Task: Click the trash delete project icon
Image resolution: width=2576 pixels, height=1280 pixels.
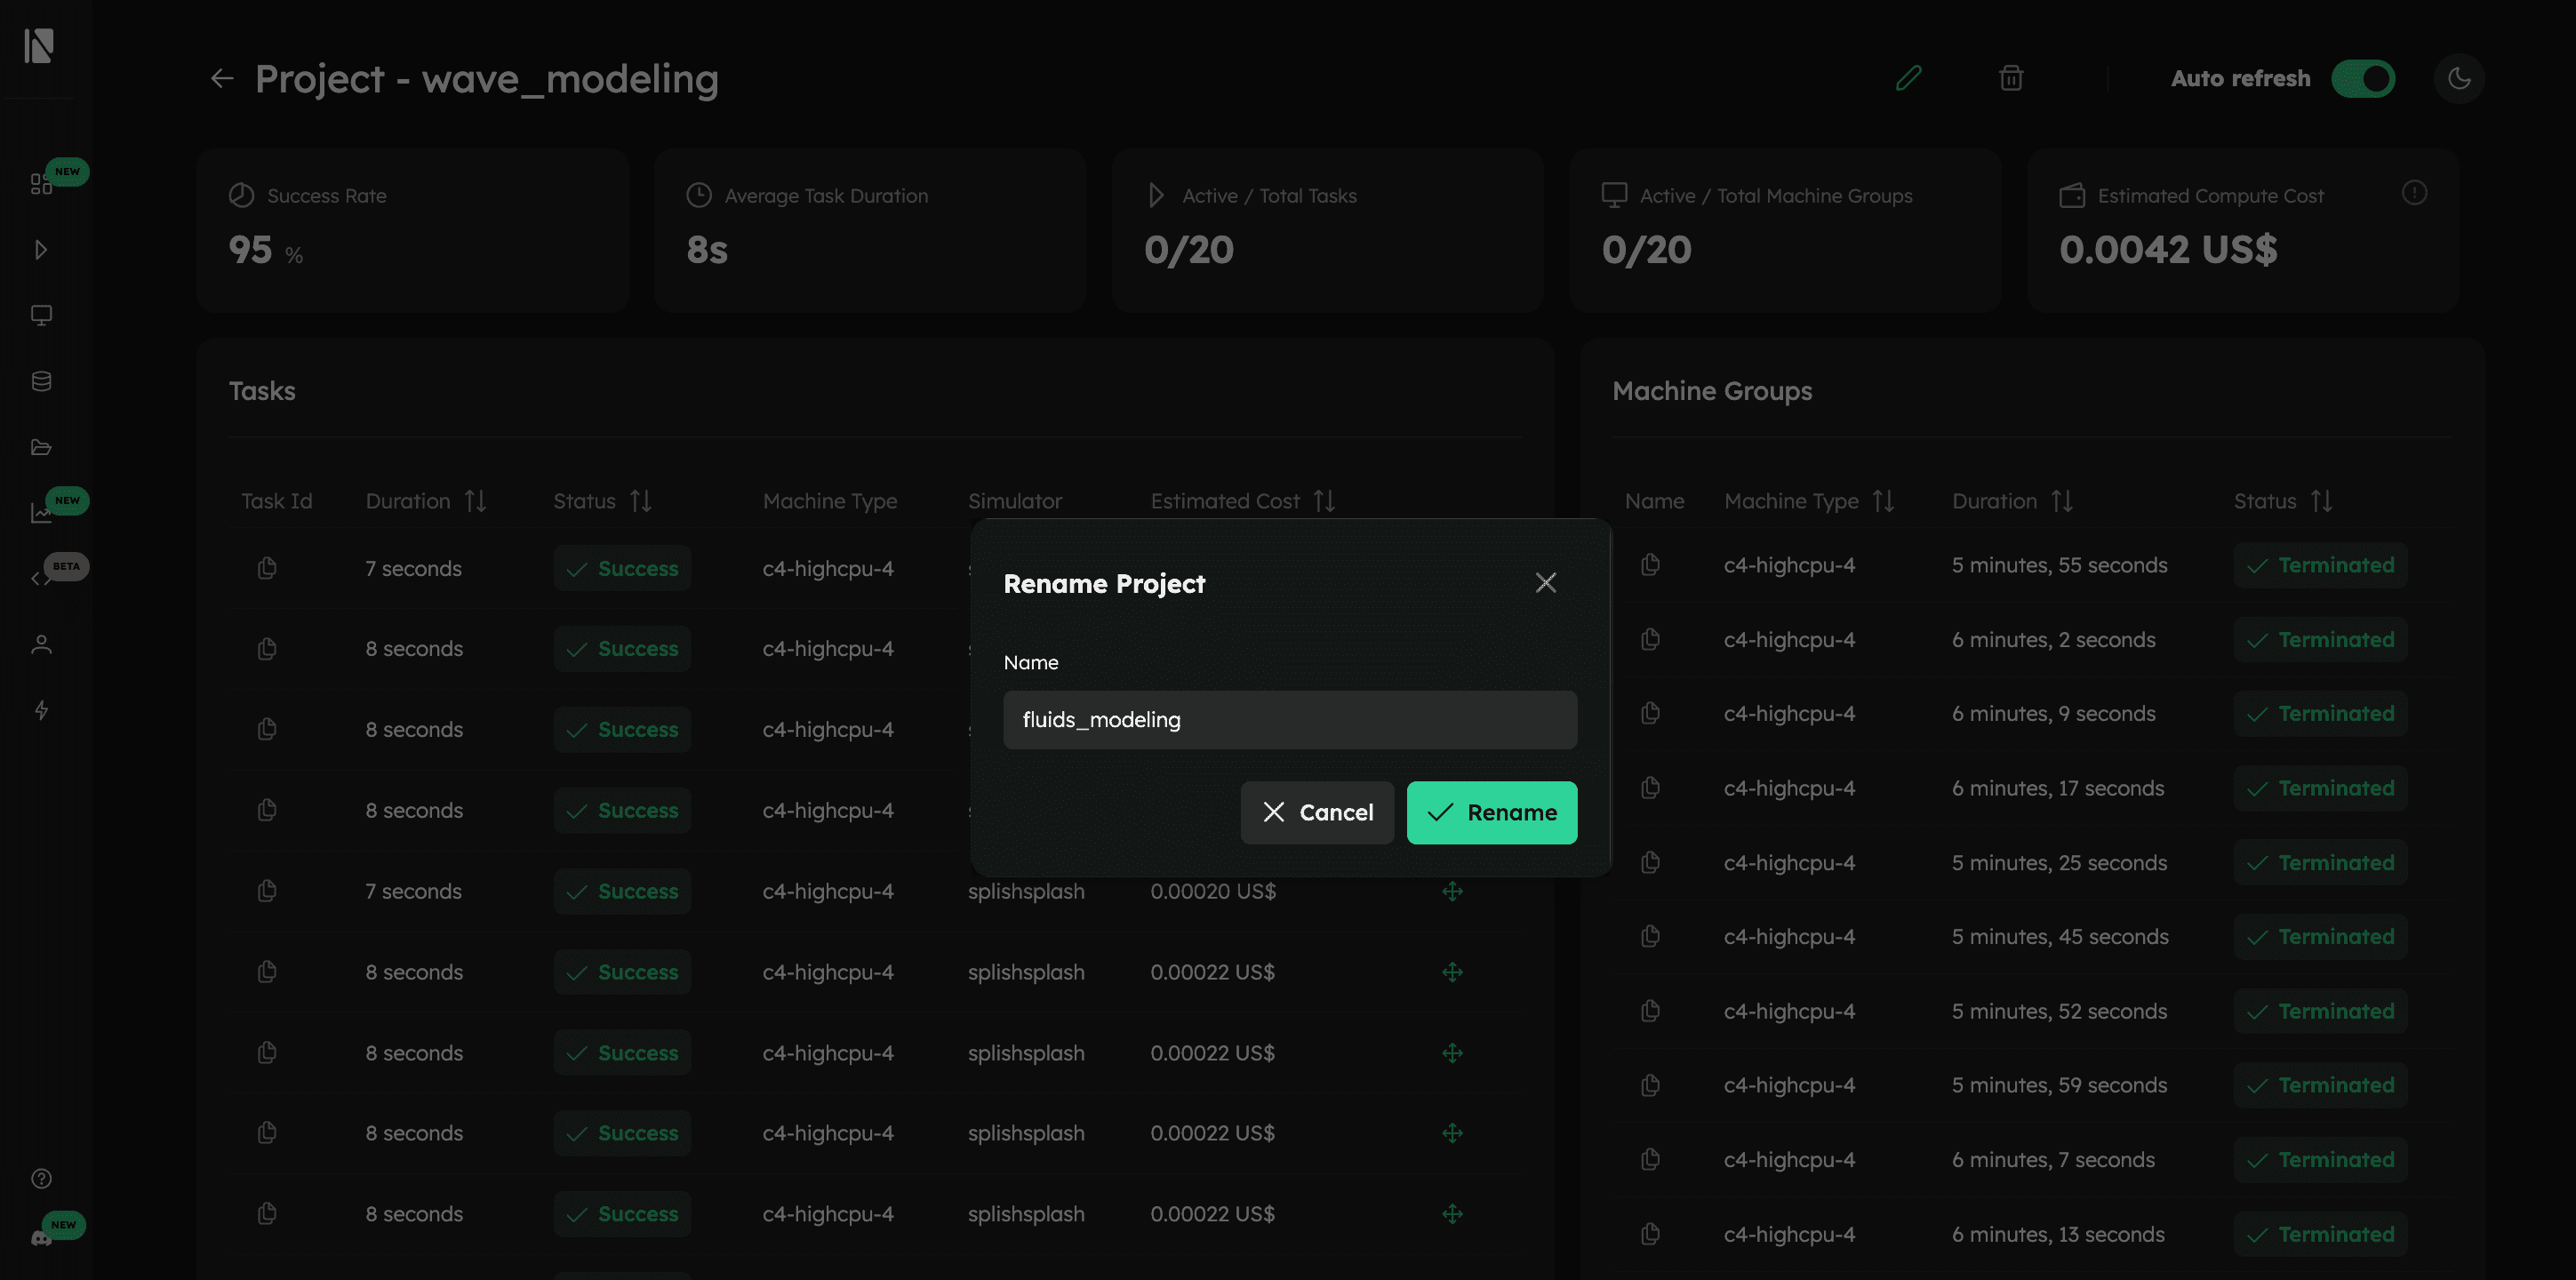Action: [2010, 78]
